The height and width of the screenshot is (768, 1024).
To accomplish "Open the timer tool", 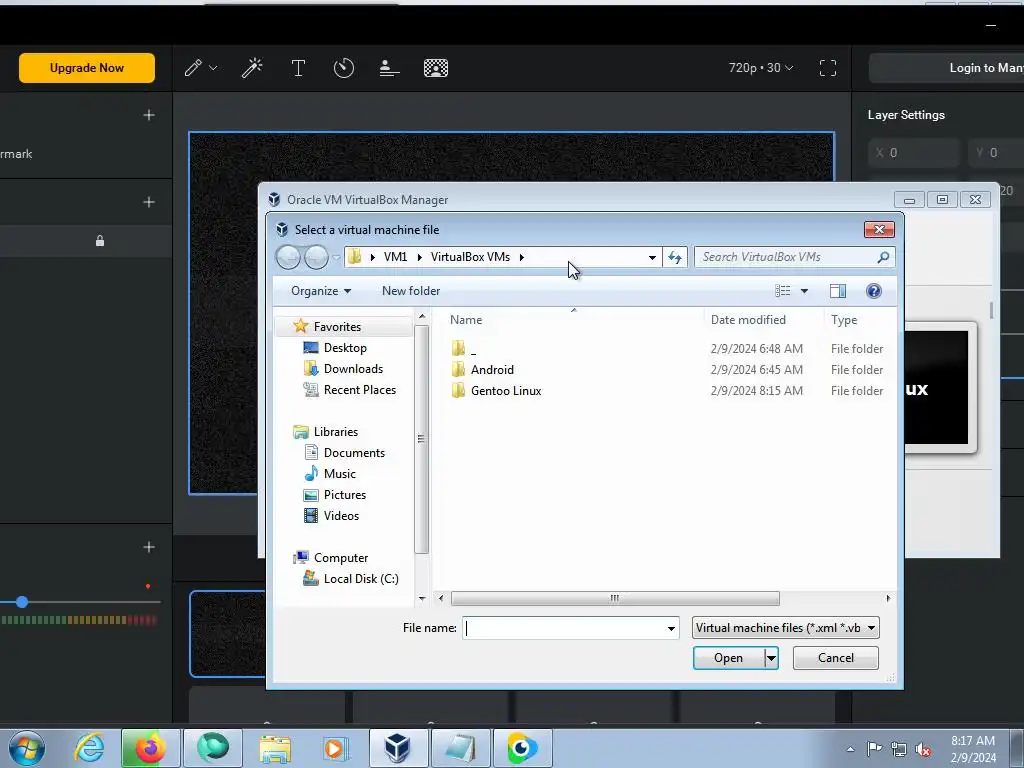I will [344, 68].
